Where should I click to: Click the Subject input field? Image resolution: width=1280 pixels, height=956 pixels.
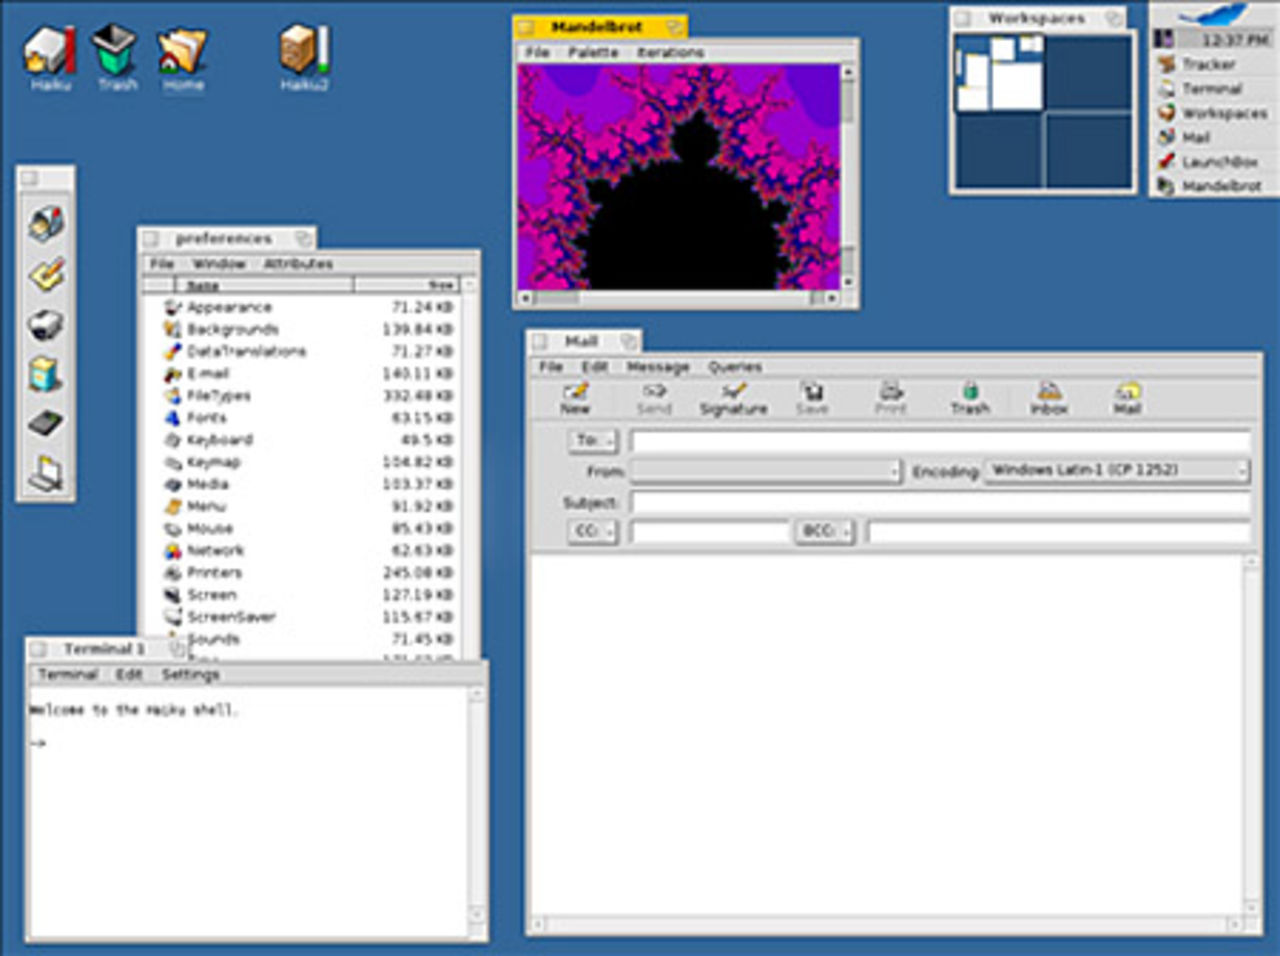[939, 502]
